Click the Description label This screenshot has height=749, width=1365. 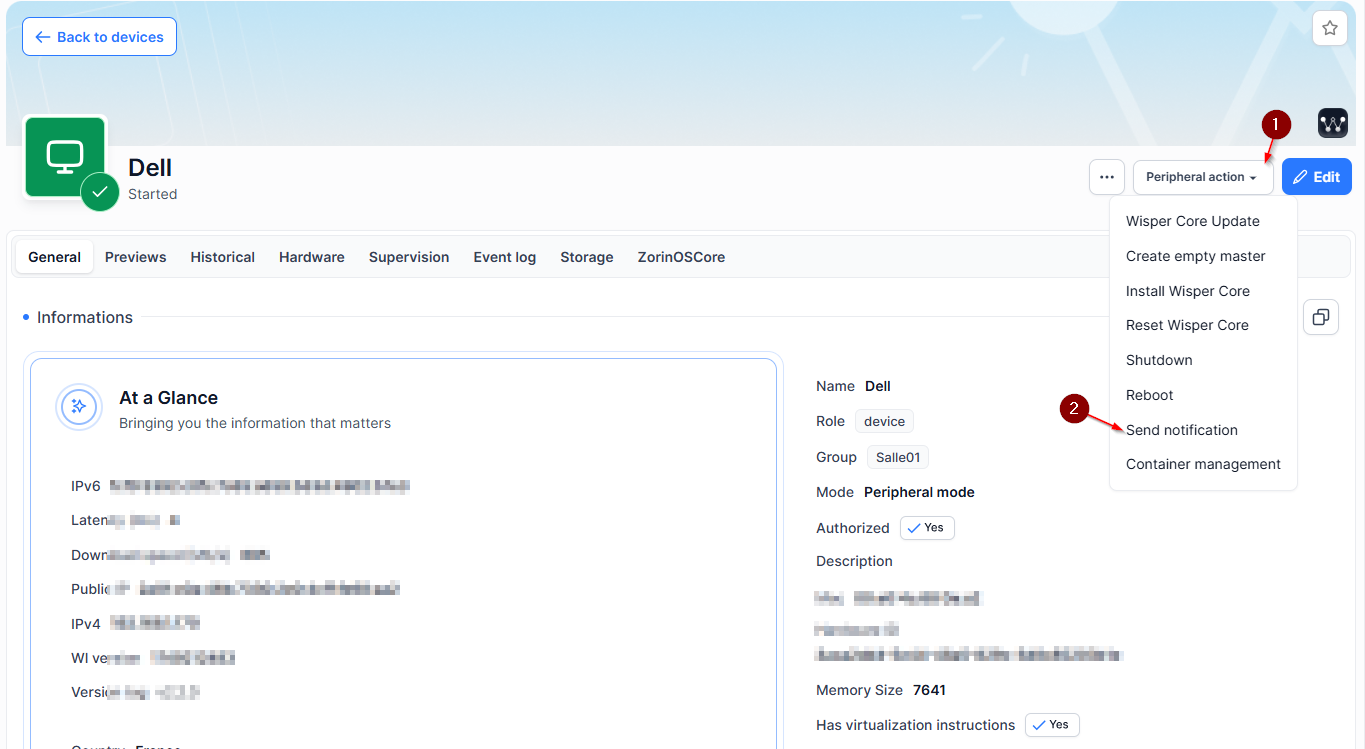(854, 561)
